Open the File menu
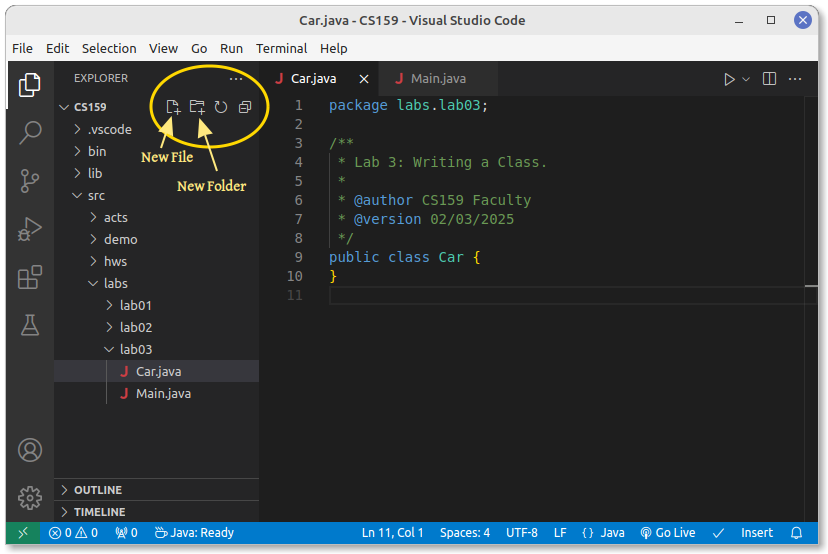Screen dimensions: 828x554 point(22,49)
